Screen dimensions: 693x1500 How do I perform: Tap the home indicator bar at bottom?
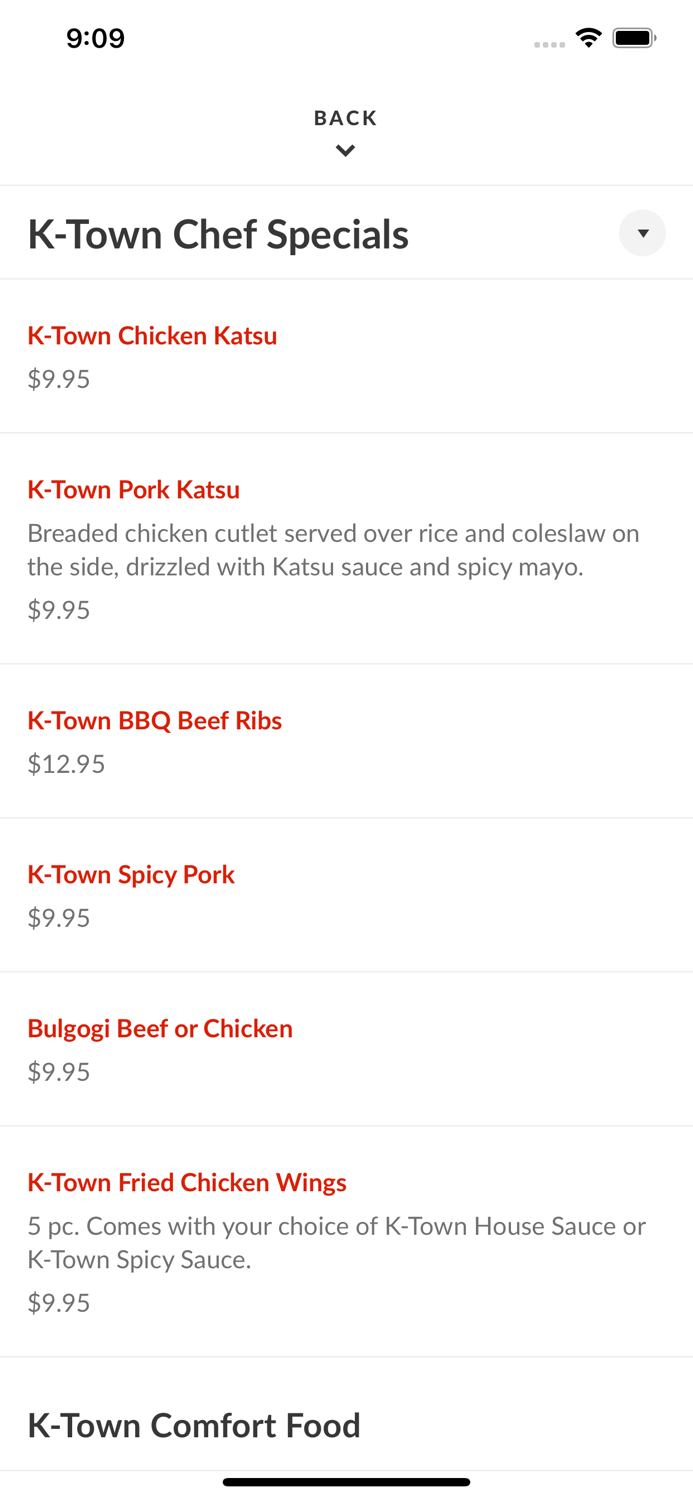coord(346,1482)
